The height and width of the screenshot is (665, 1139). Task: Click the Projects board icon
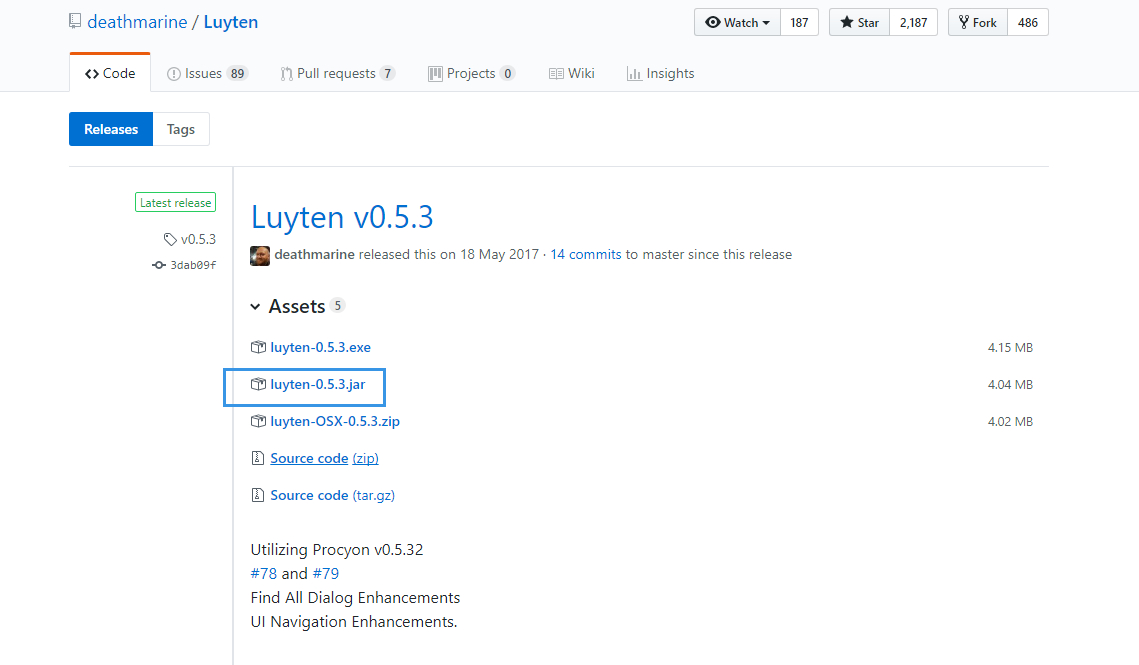(x=435, y=73)
